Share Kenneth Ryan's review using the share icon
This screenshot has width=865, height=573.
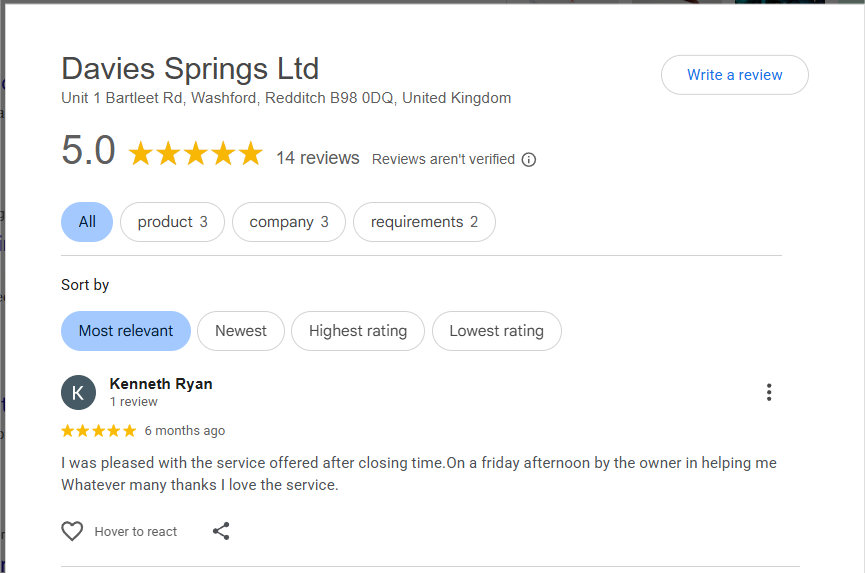(221, 531)
